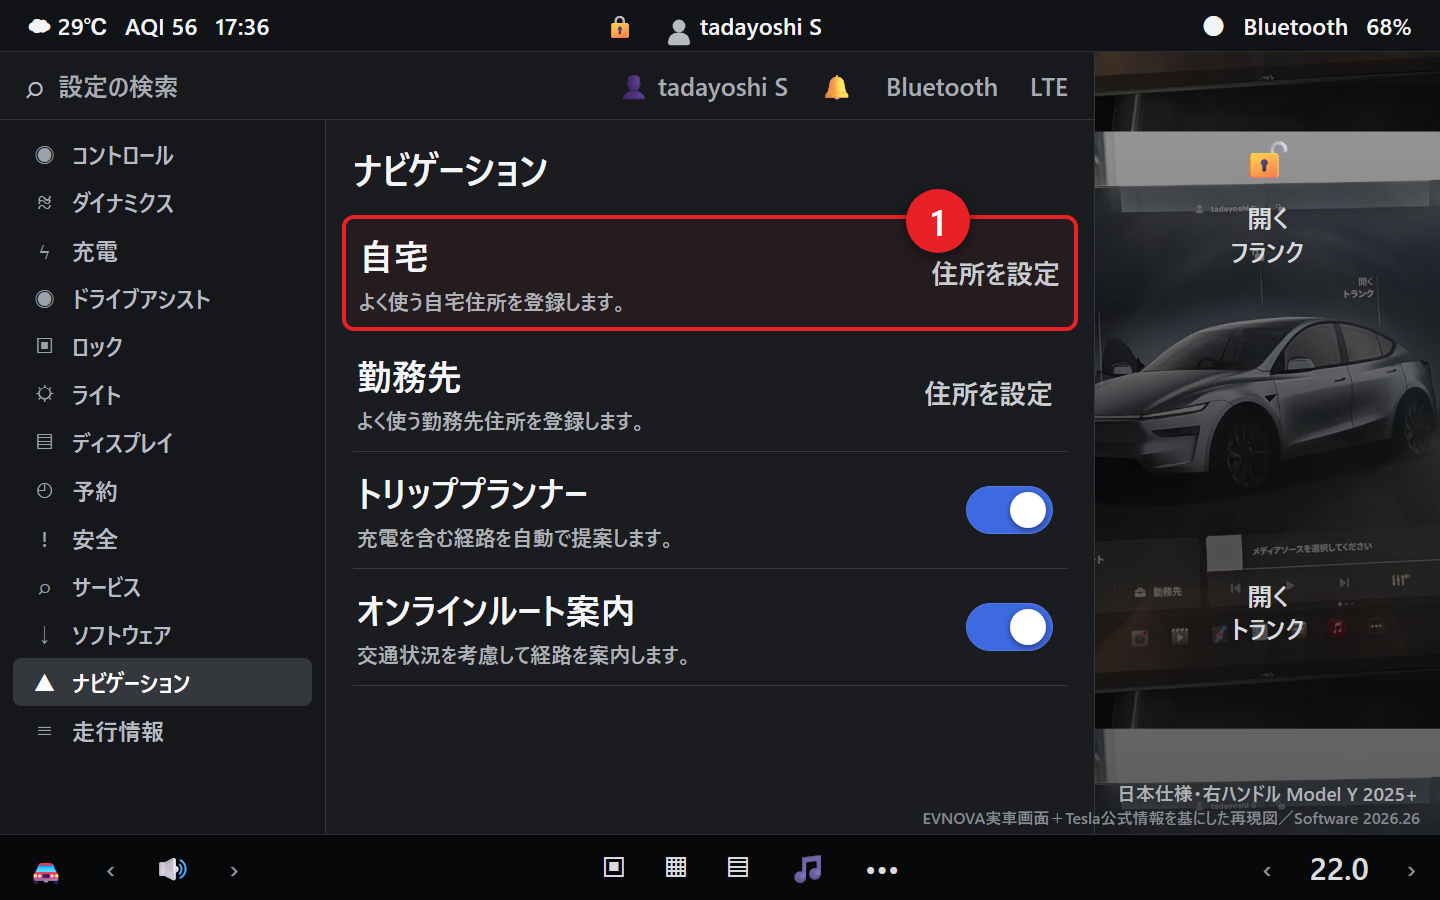This screenshot has width=1440, height=900.
Task: Tap the speaker volume icon
Action: click(x=172, y=869)
